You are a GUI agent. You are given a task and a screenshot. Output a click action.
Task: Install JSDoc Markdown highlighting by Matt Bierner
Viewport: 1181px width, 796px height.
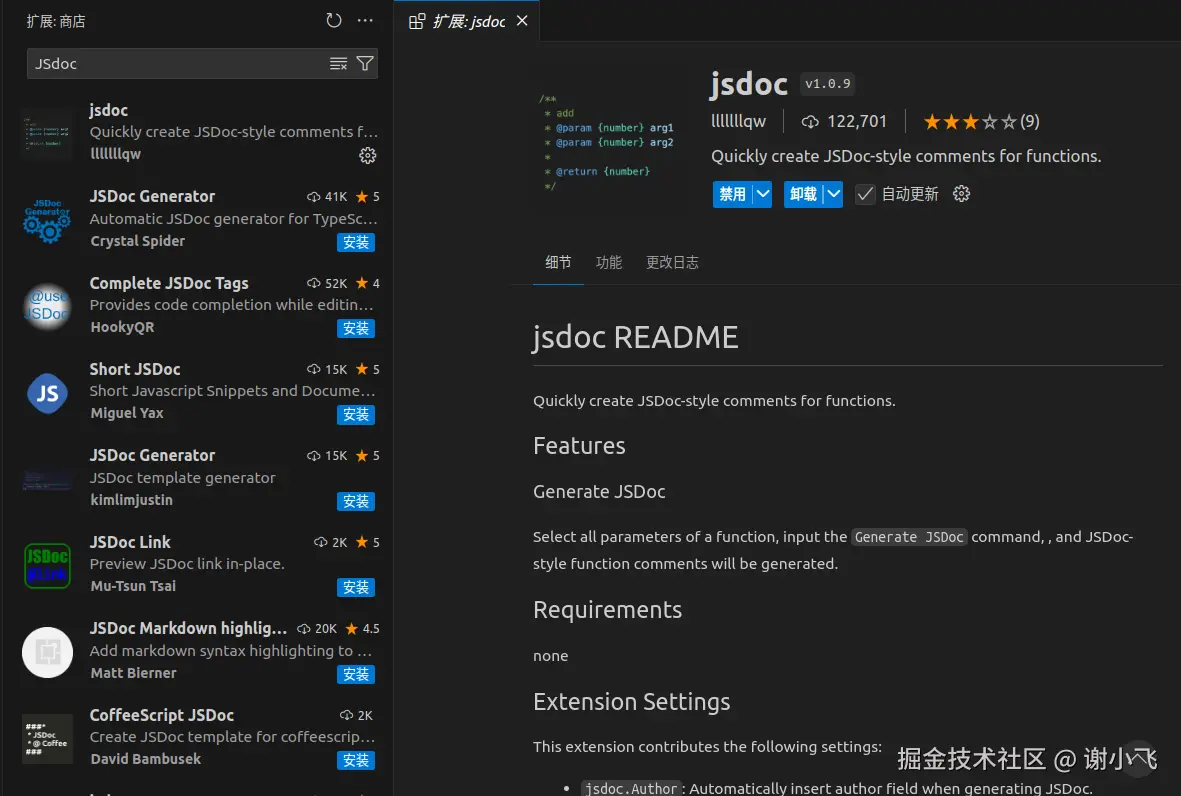(356, 675)
